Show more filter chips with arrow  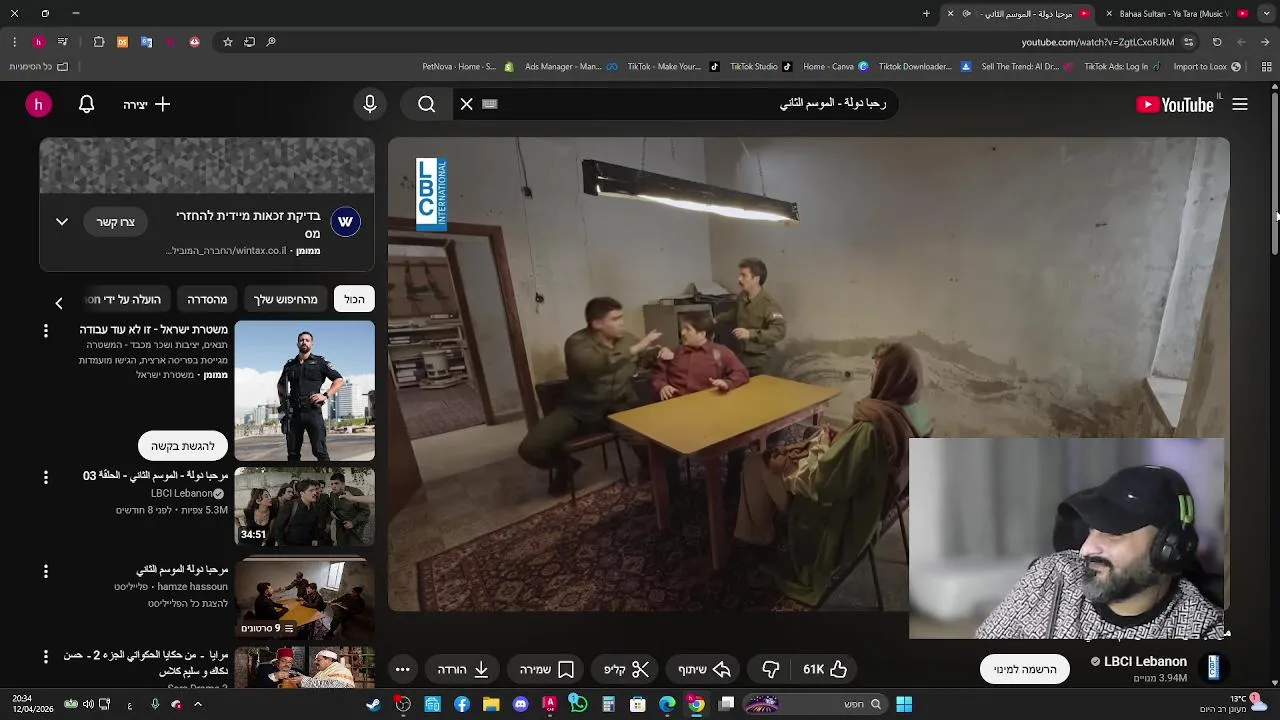[58, 302]
